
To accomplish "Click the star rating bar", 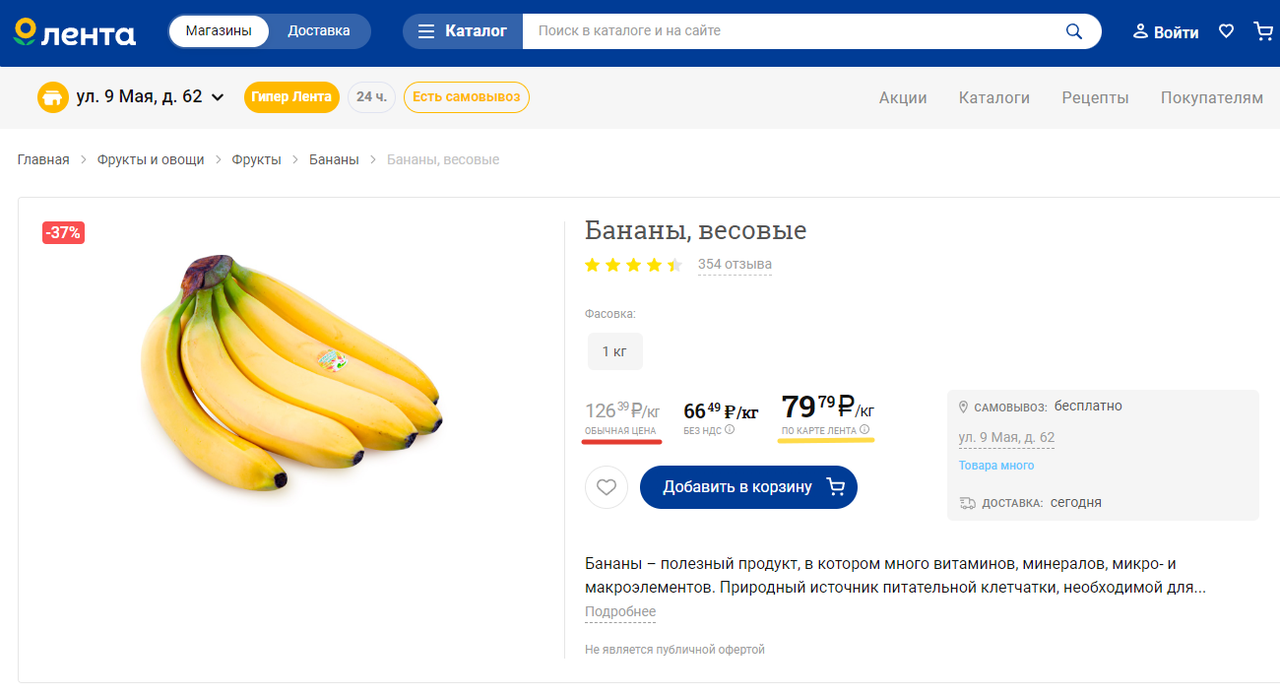I will (x=633, y=265).
